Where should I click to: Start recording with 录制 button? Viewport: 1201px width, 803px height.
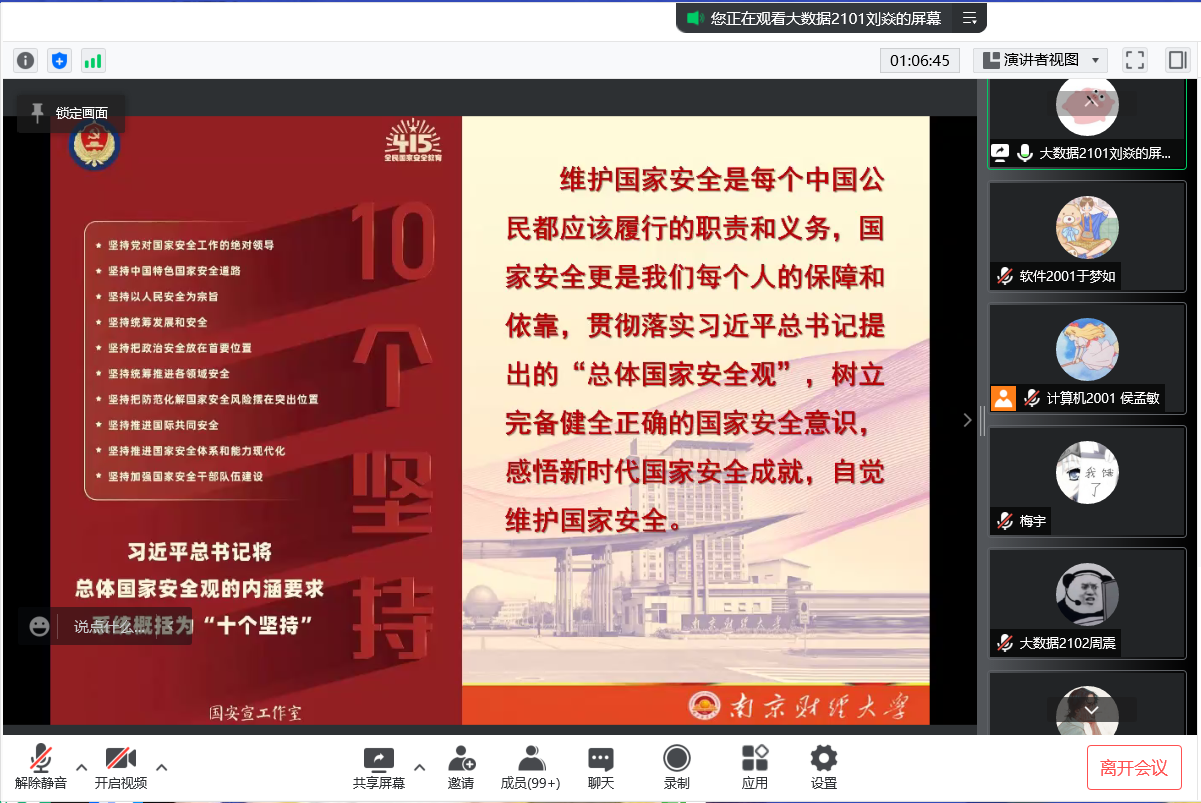(x=677, y=767)
